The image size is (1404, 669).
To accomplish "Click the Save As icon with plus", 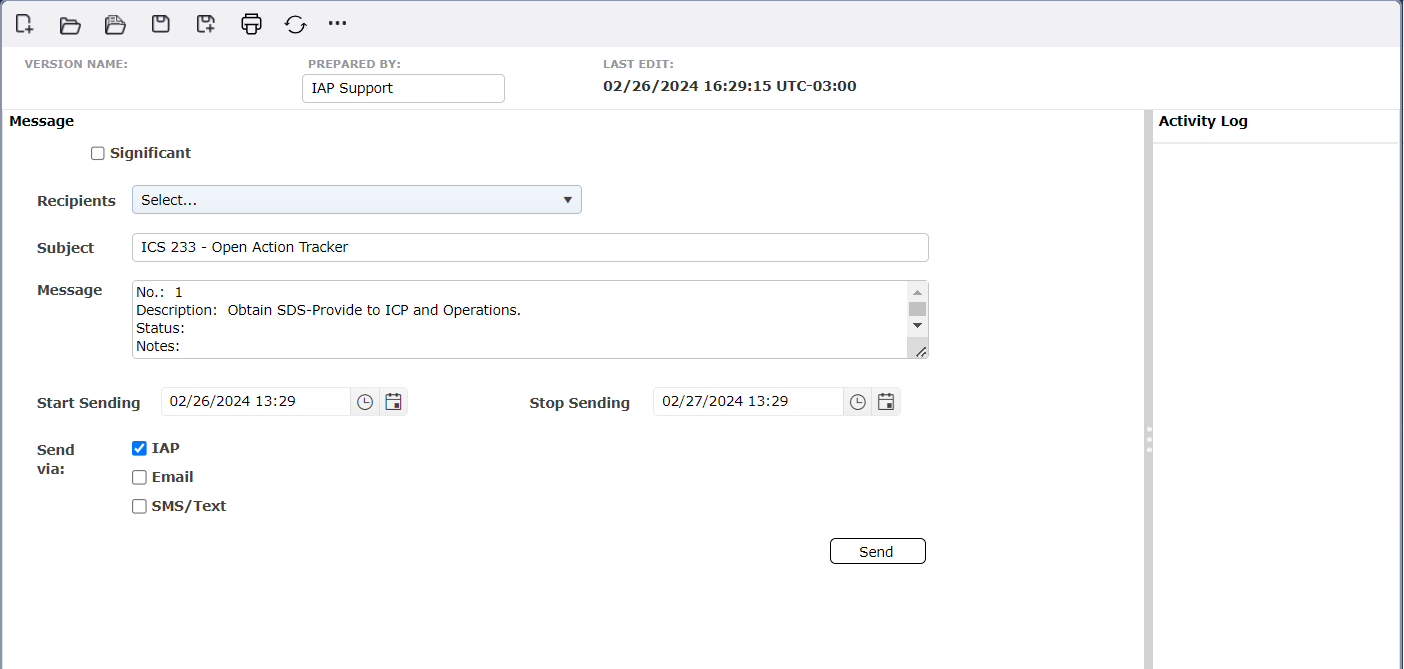I will [x=206, y=24].
